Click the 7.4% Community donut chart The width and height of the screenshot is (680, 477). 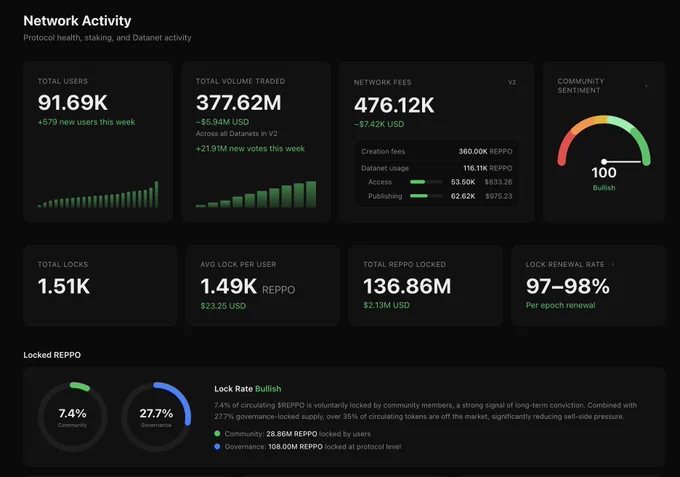72,417
